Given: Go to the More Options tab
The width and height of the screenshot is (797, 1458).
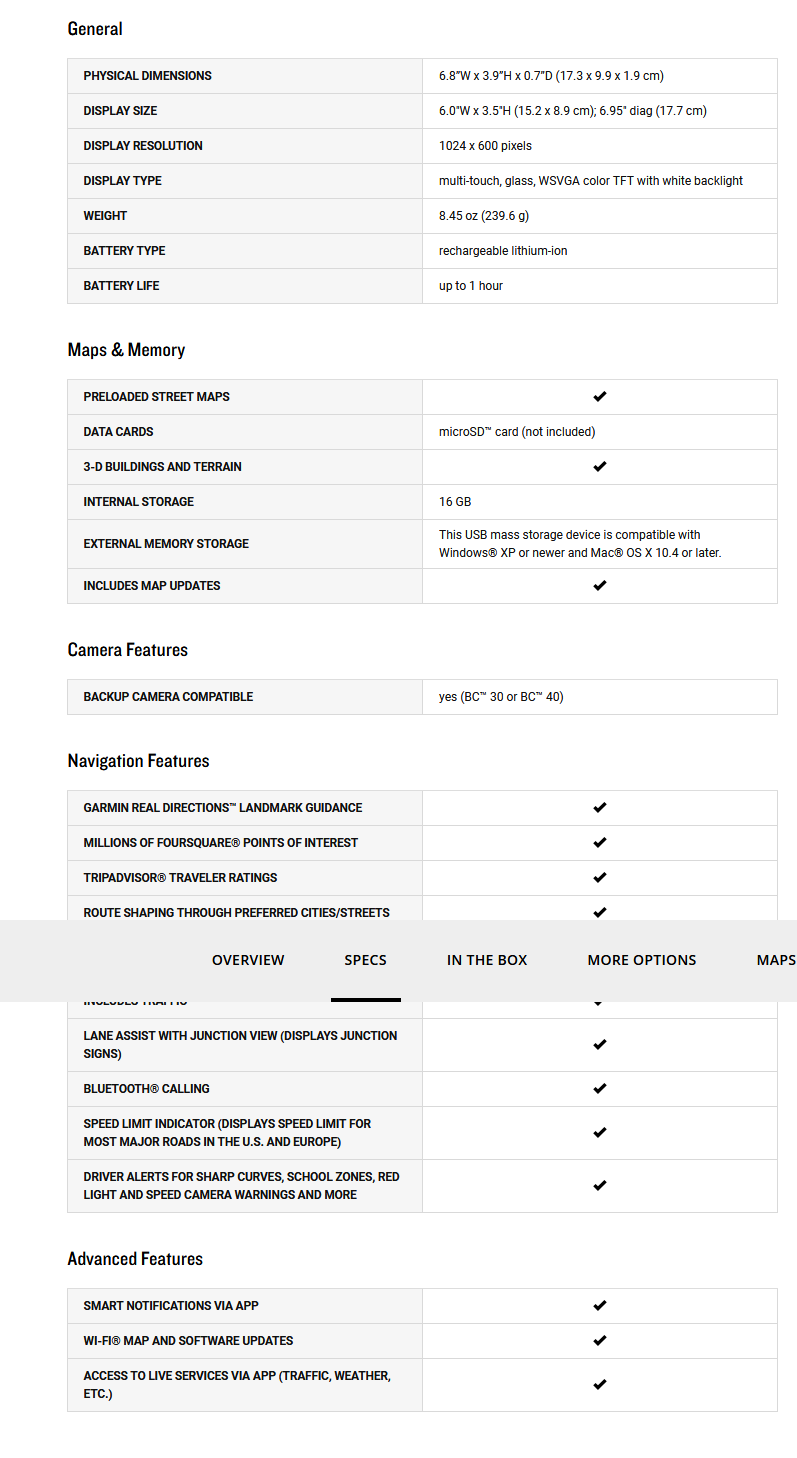Looking at the screenshot, I should click(642, 960).
